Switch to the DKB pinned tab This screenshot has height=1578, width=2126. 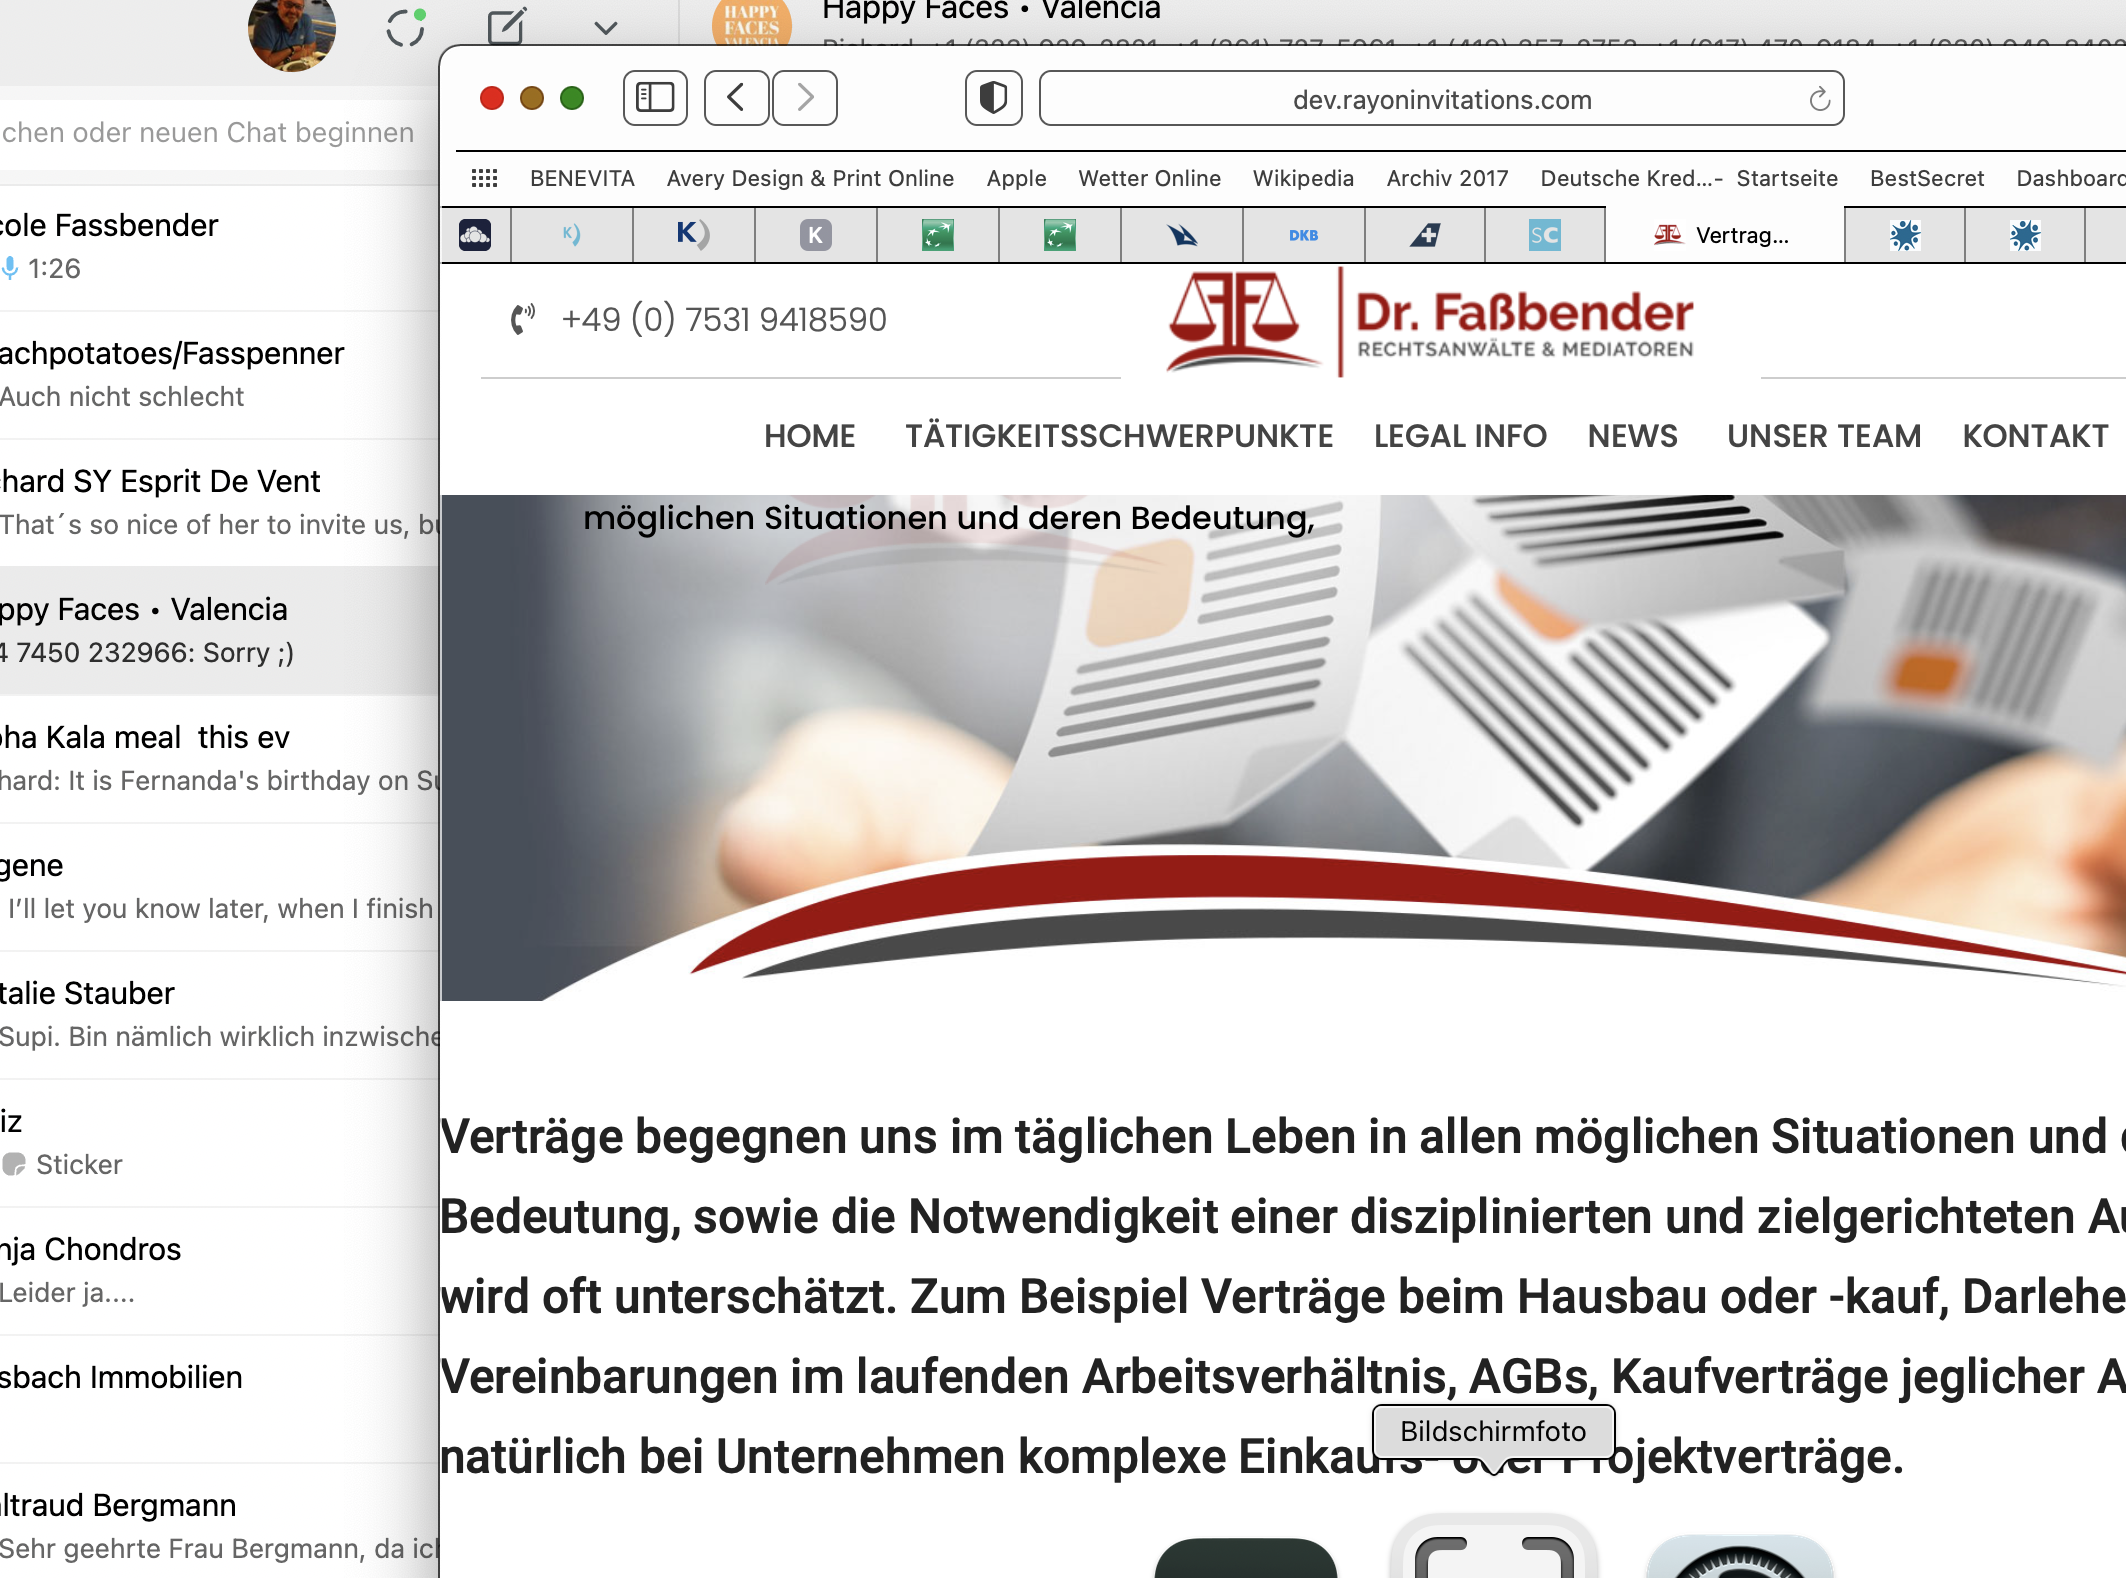click(x=1303, y=235)
